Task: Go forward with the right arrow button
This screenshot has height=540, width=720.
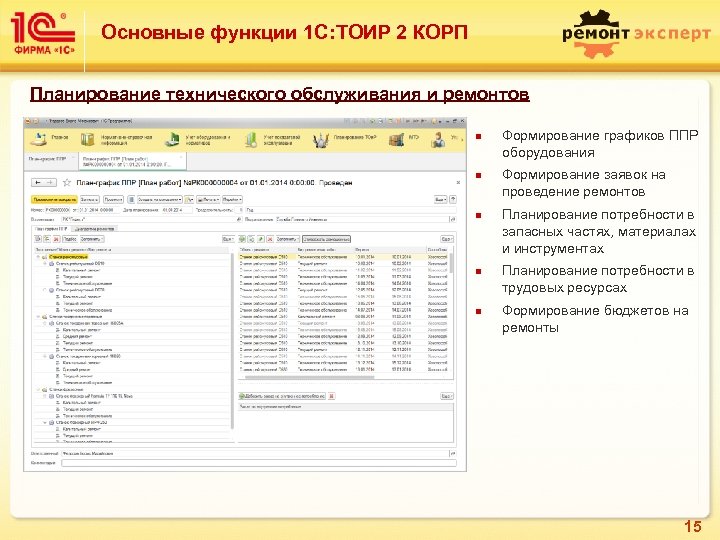Action: tap(50, 183)
